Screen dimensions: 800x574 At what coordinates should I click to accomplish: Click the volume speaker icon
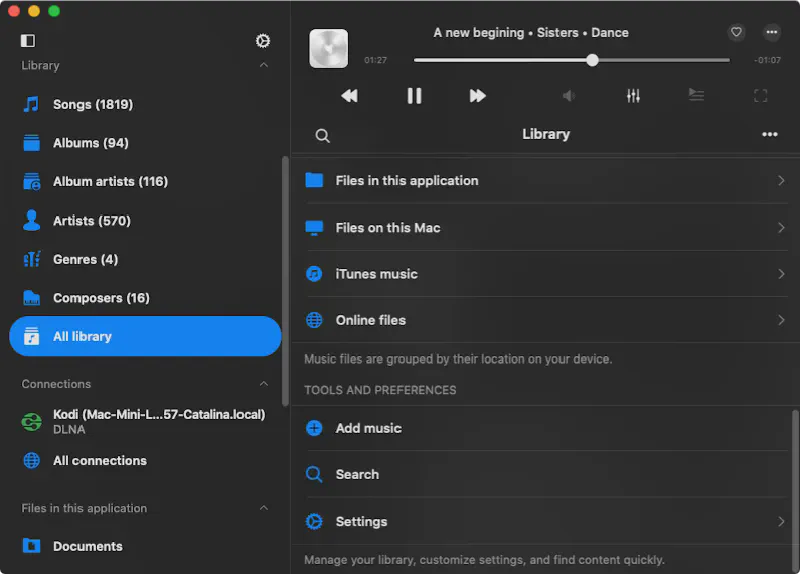pos(569,96)
